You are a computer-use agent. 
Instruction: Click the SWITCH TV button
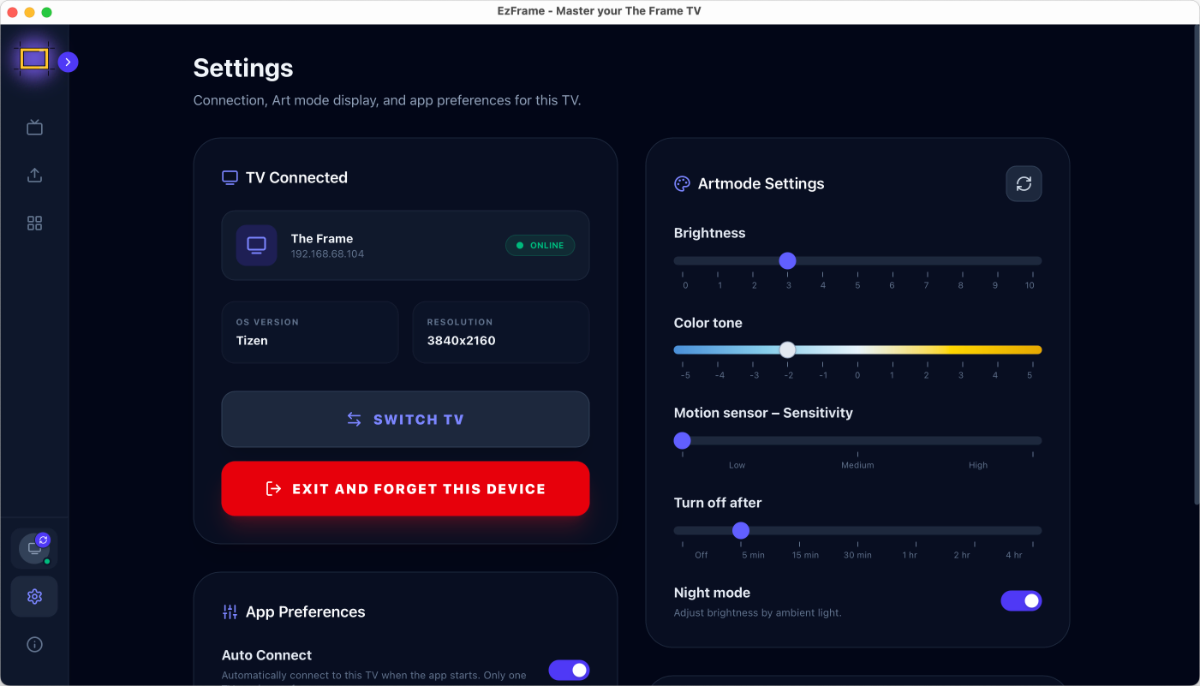(405, 419)
